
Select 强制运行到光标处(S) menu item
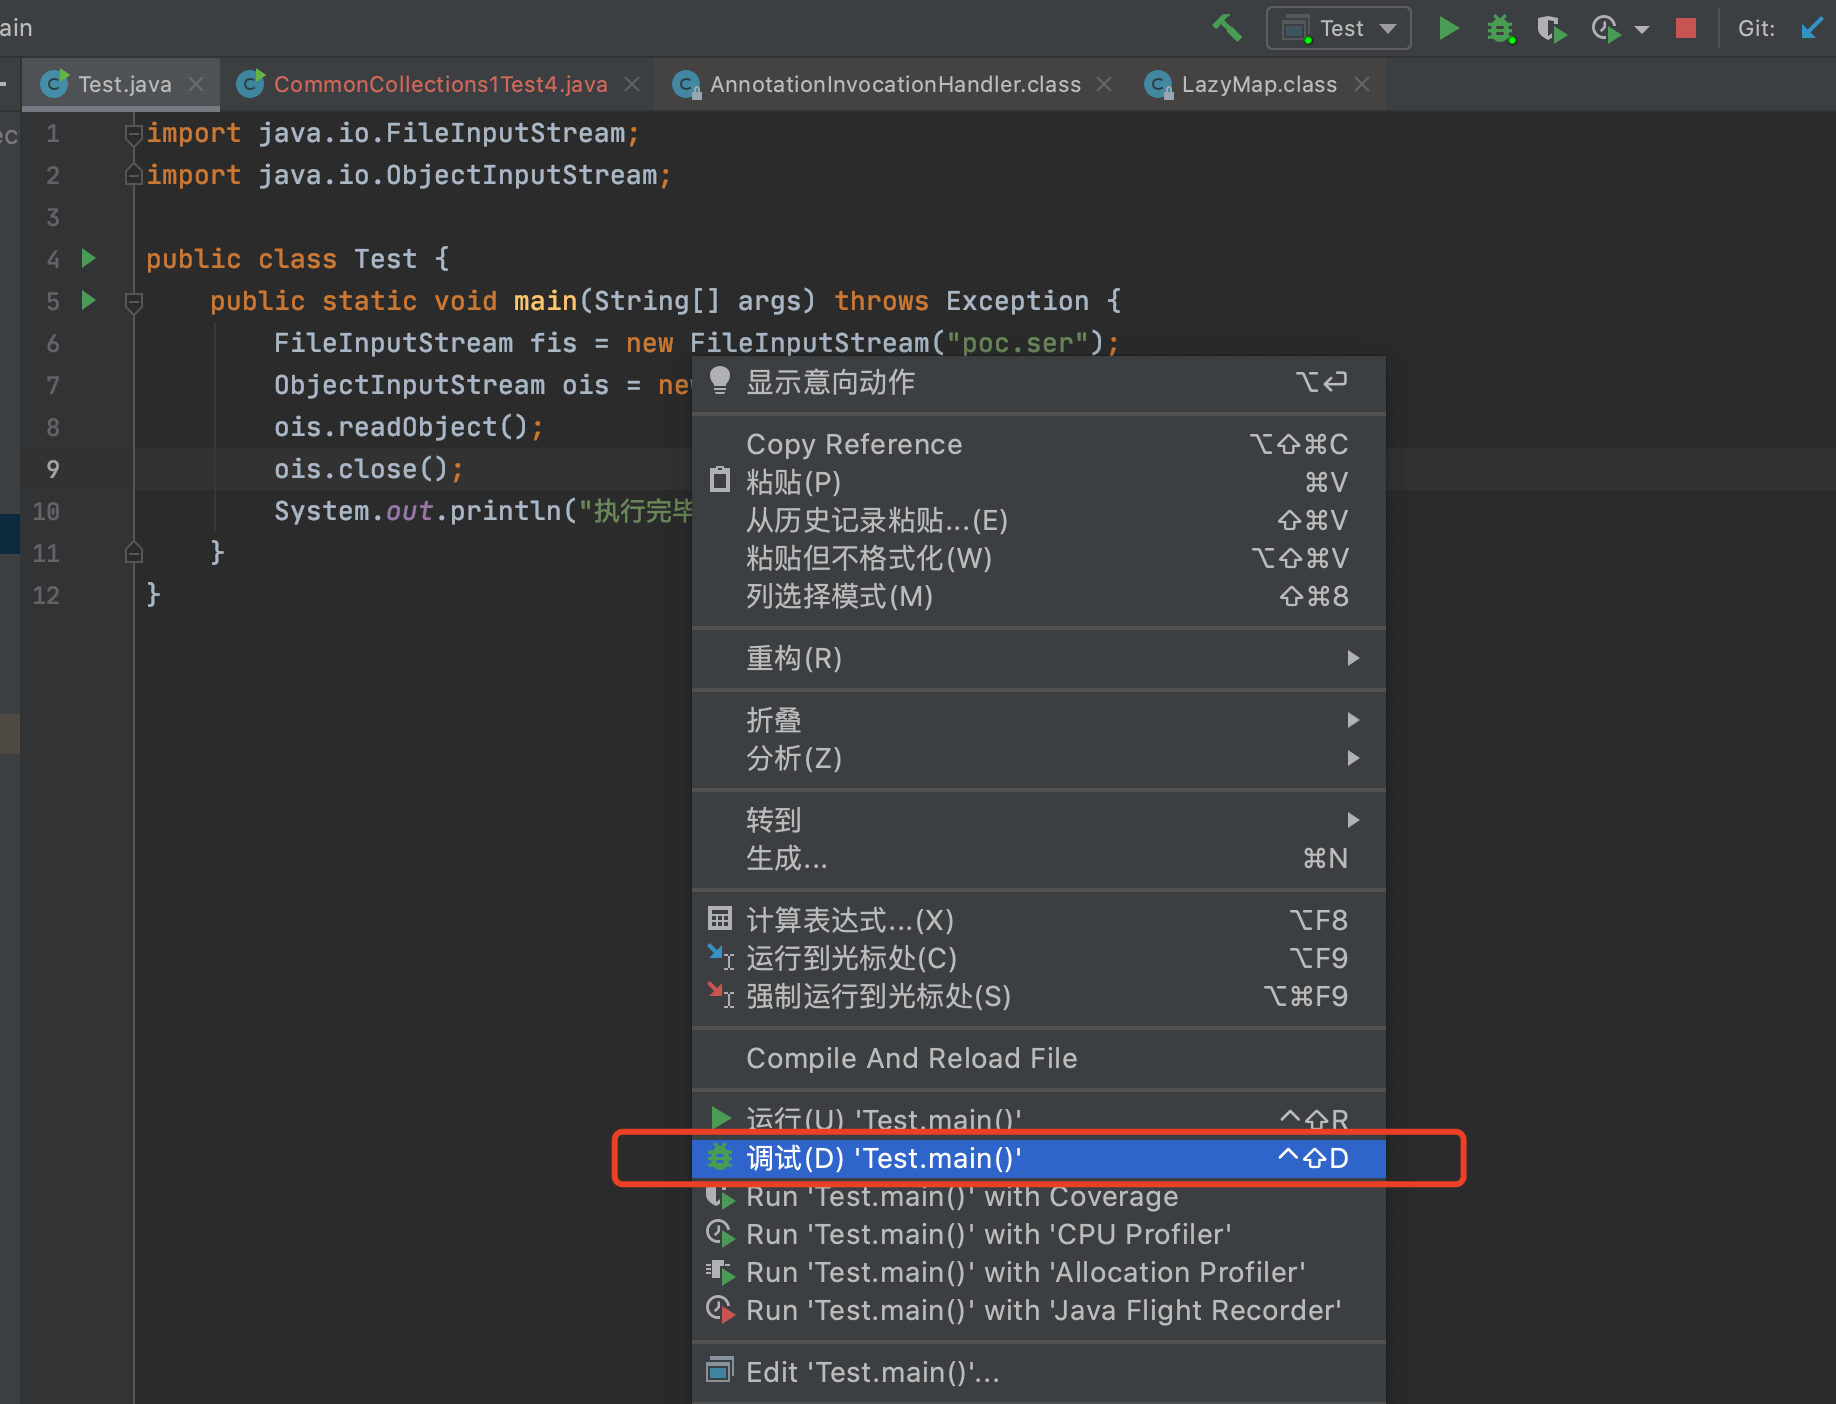tap(1038, 996)
